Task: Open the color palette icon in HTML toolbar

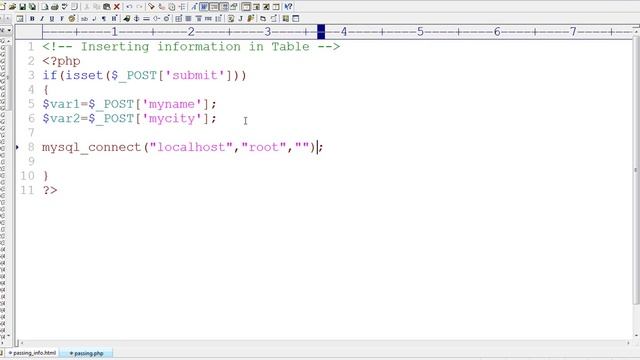Action: tap(72, 19)
